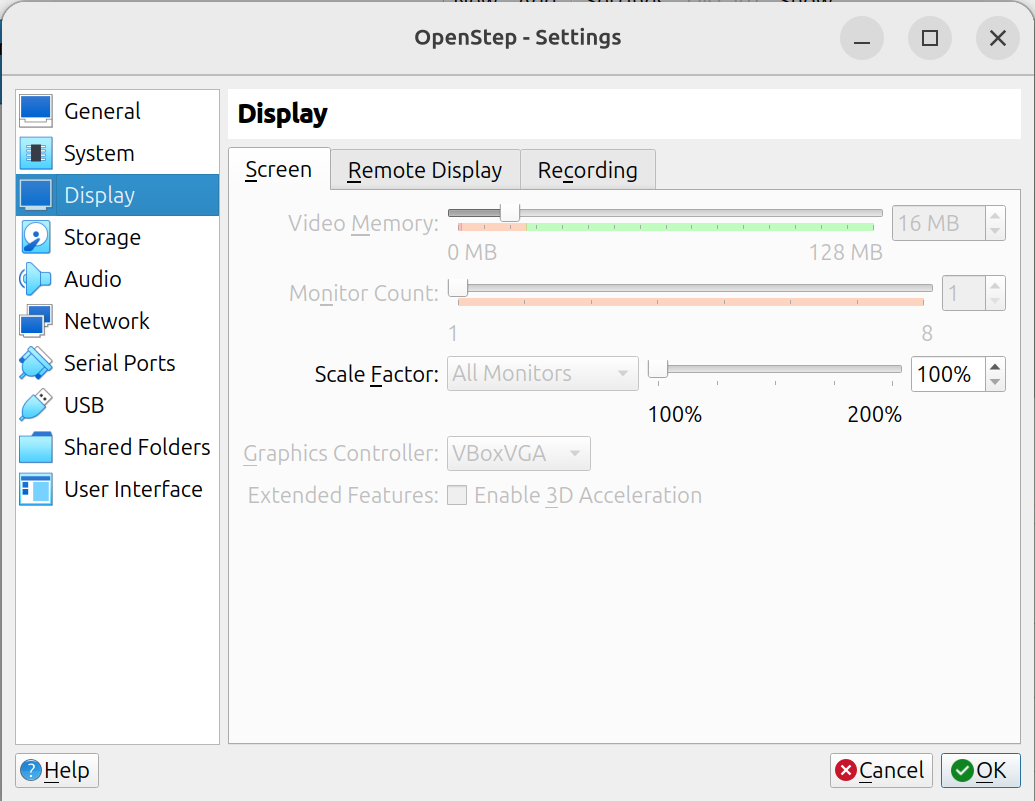Select the Shared Folders folder icon
The width and height of the screenshot is (1035, 801).
click(x=36, y=447)
